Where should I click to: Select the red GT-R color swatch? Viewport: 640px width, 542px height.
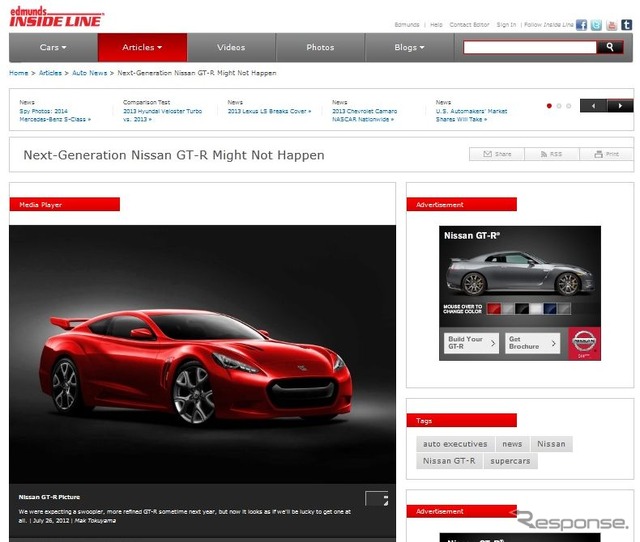[x=494, y=309]
